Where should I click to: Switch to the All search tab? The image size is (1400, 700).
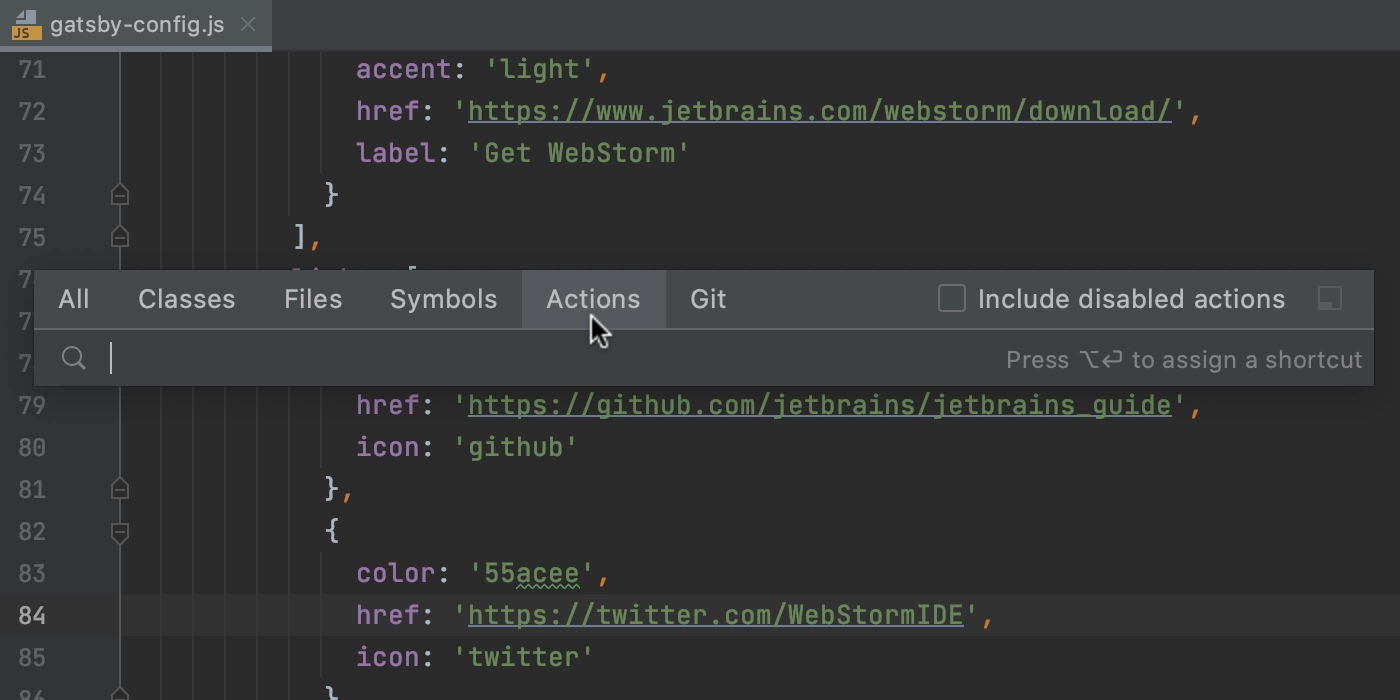pos(74,299)
